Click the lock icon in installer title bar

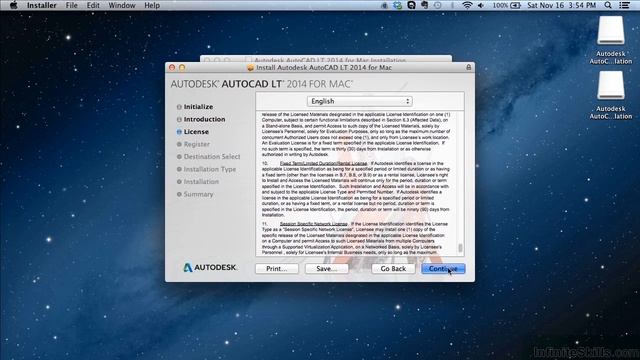469,67
